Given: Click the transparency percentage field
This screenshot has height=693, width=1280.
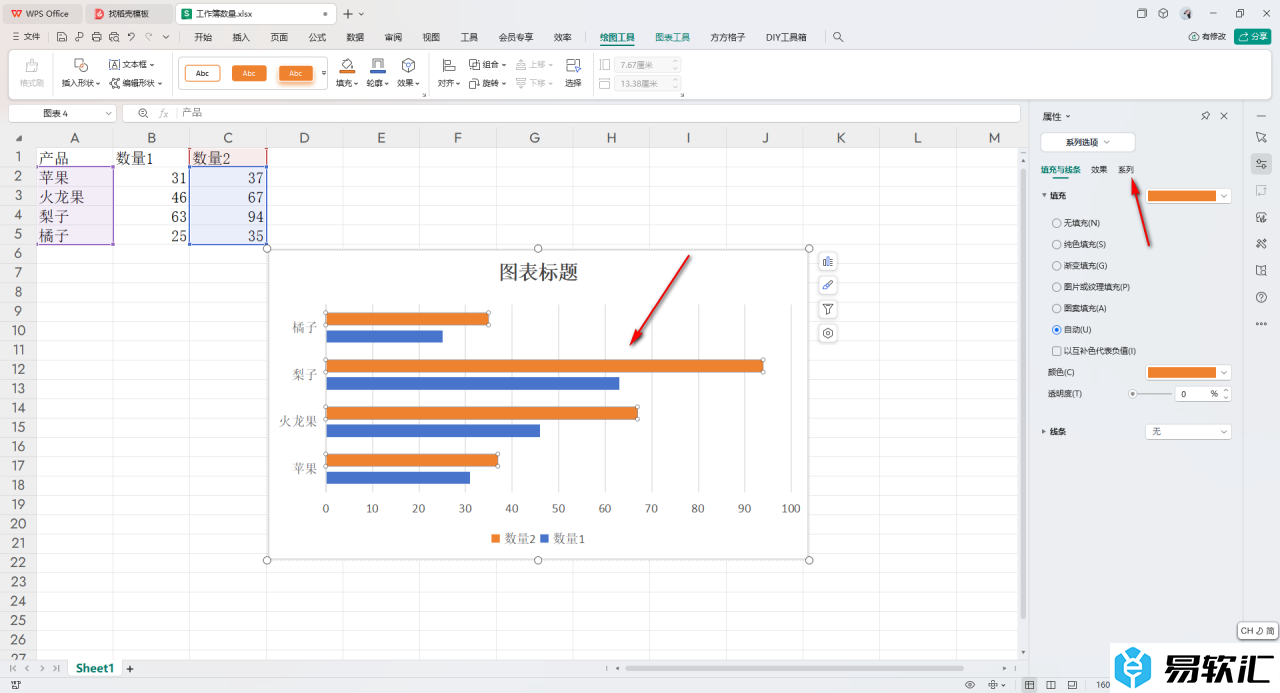Looking at the screenshot, I should (x=1197, y=394).
